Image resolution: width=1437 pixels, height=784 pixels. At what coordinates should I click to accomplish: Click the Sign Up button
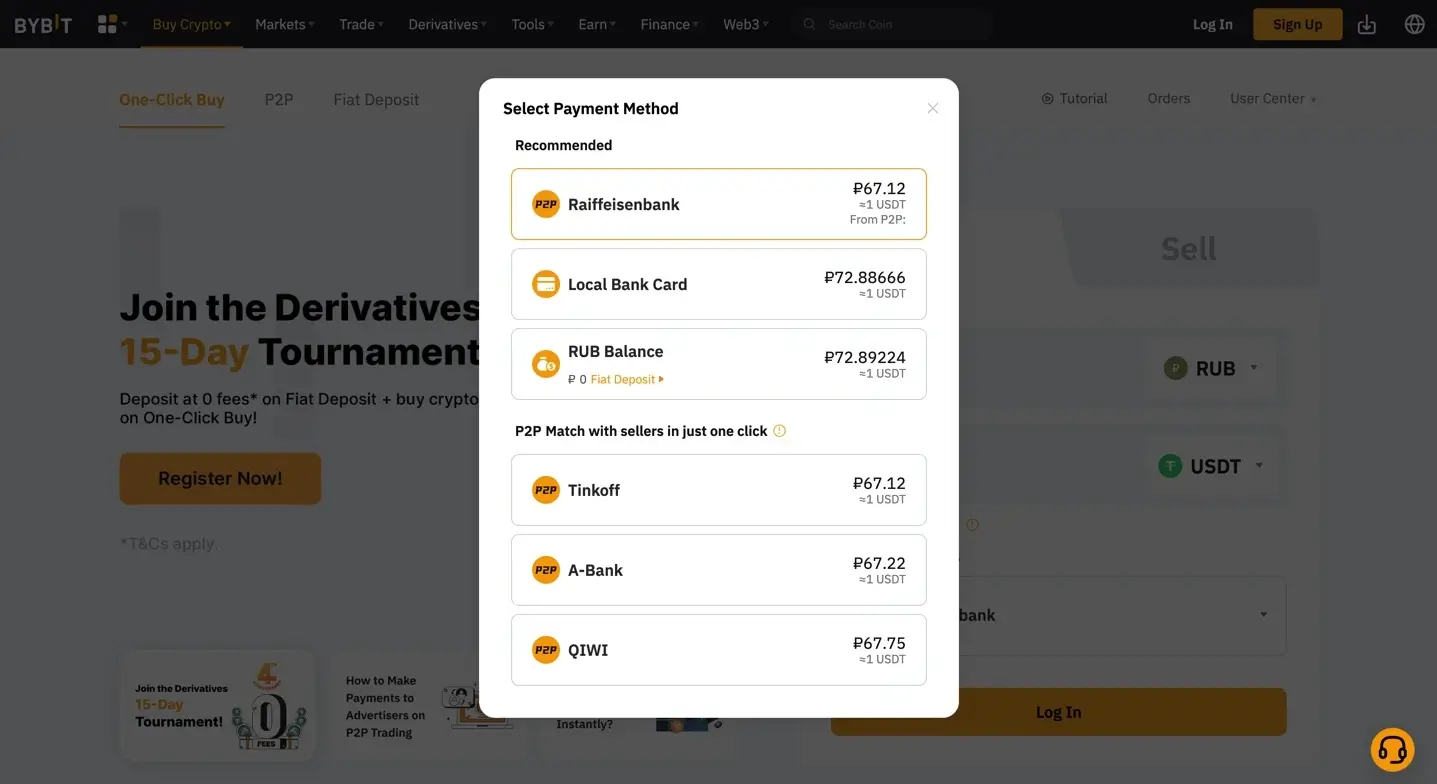(1297, 24)
